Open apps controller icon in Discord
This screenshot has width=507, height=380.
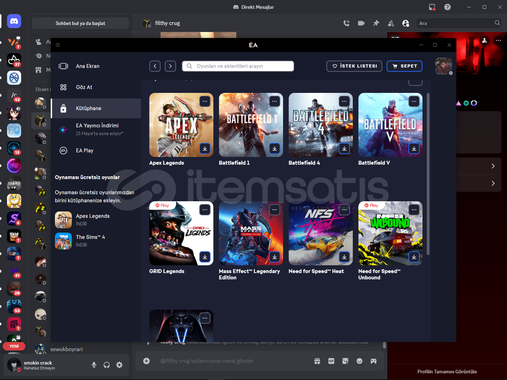[373, 361]
